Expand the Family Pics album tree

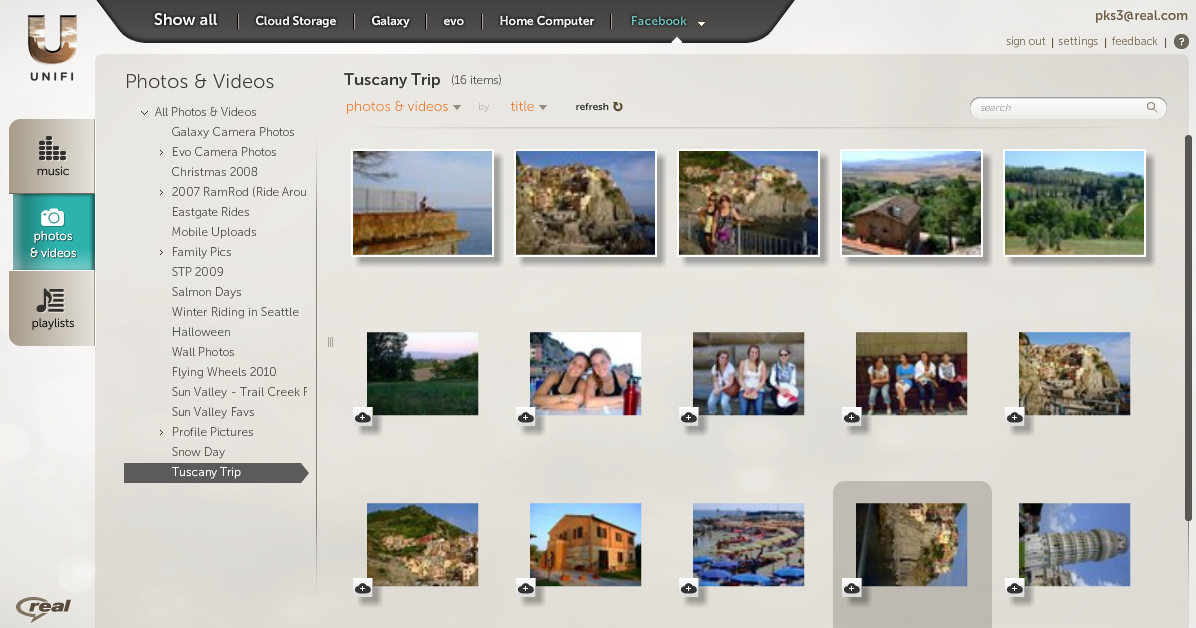161,252
